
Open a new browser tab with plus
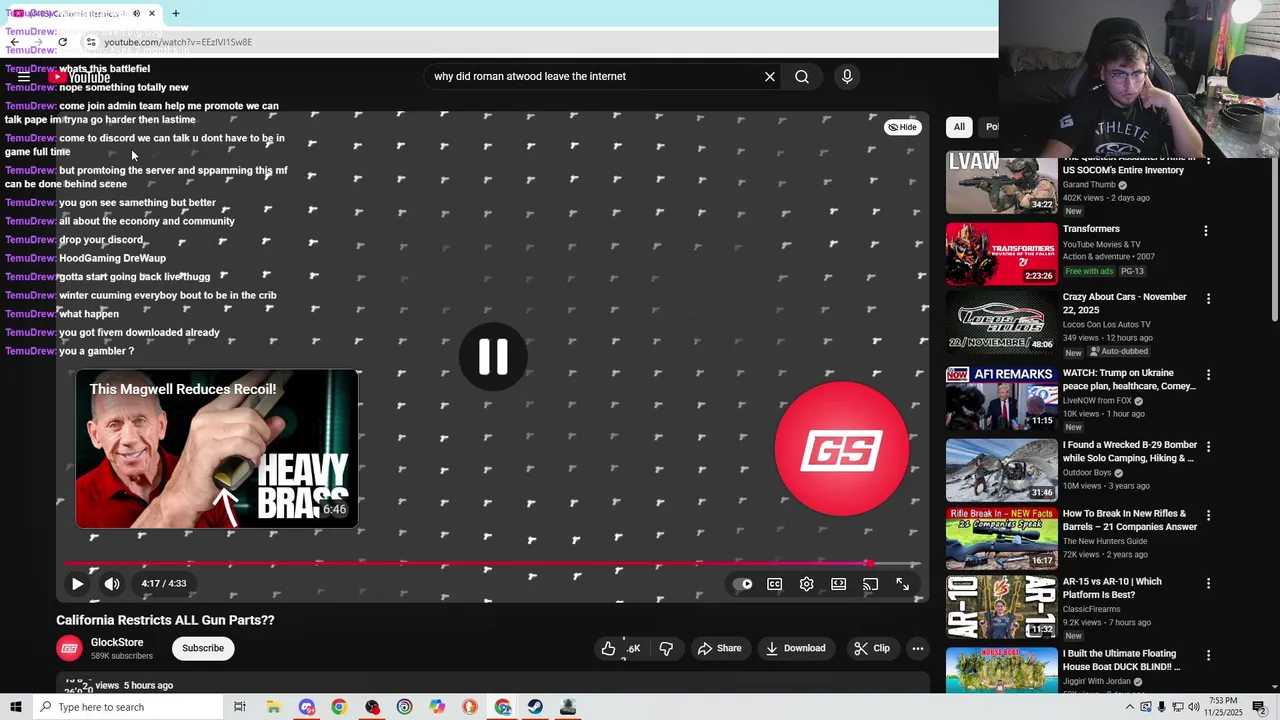point(176,13)
